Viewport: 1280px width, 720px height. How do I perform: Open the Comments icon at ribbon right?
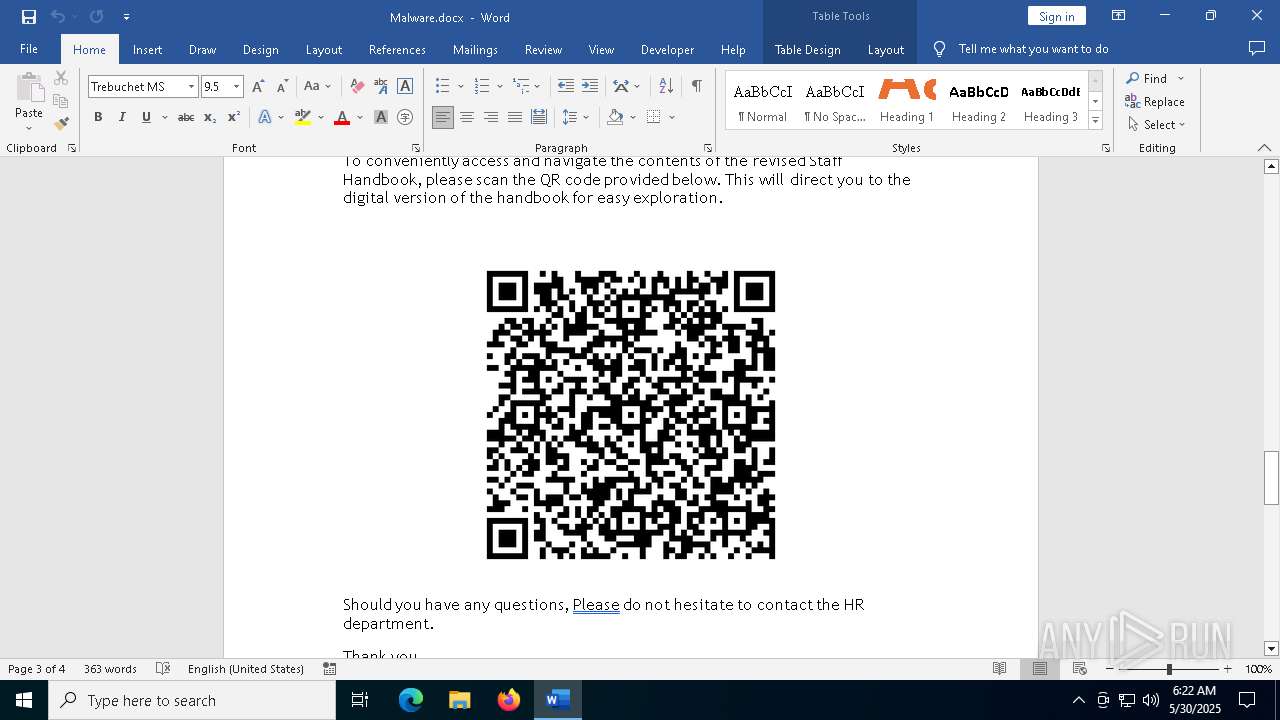click(1257, 48)
